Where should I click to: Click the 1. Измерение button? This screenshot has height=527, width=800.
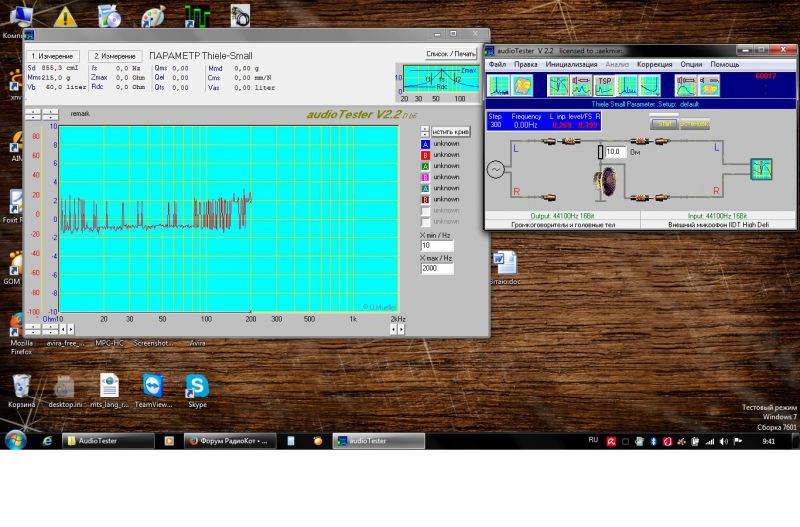[53, 56]
